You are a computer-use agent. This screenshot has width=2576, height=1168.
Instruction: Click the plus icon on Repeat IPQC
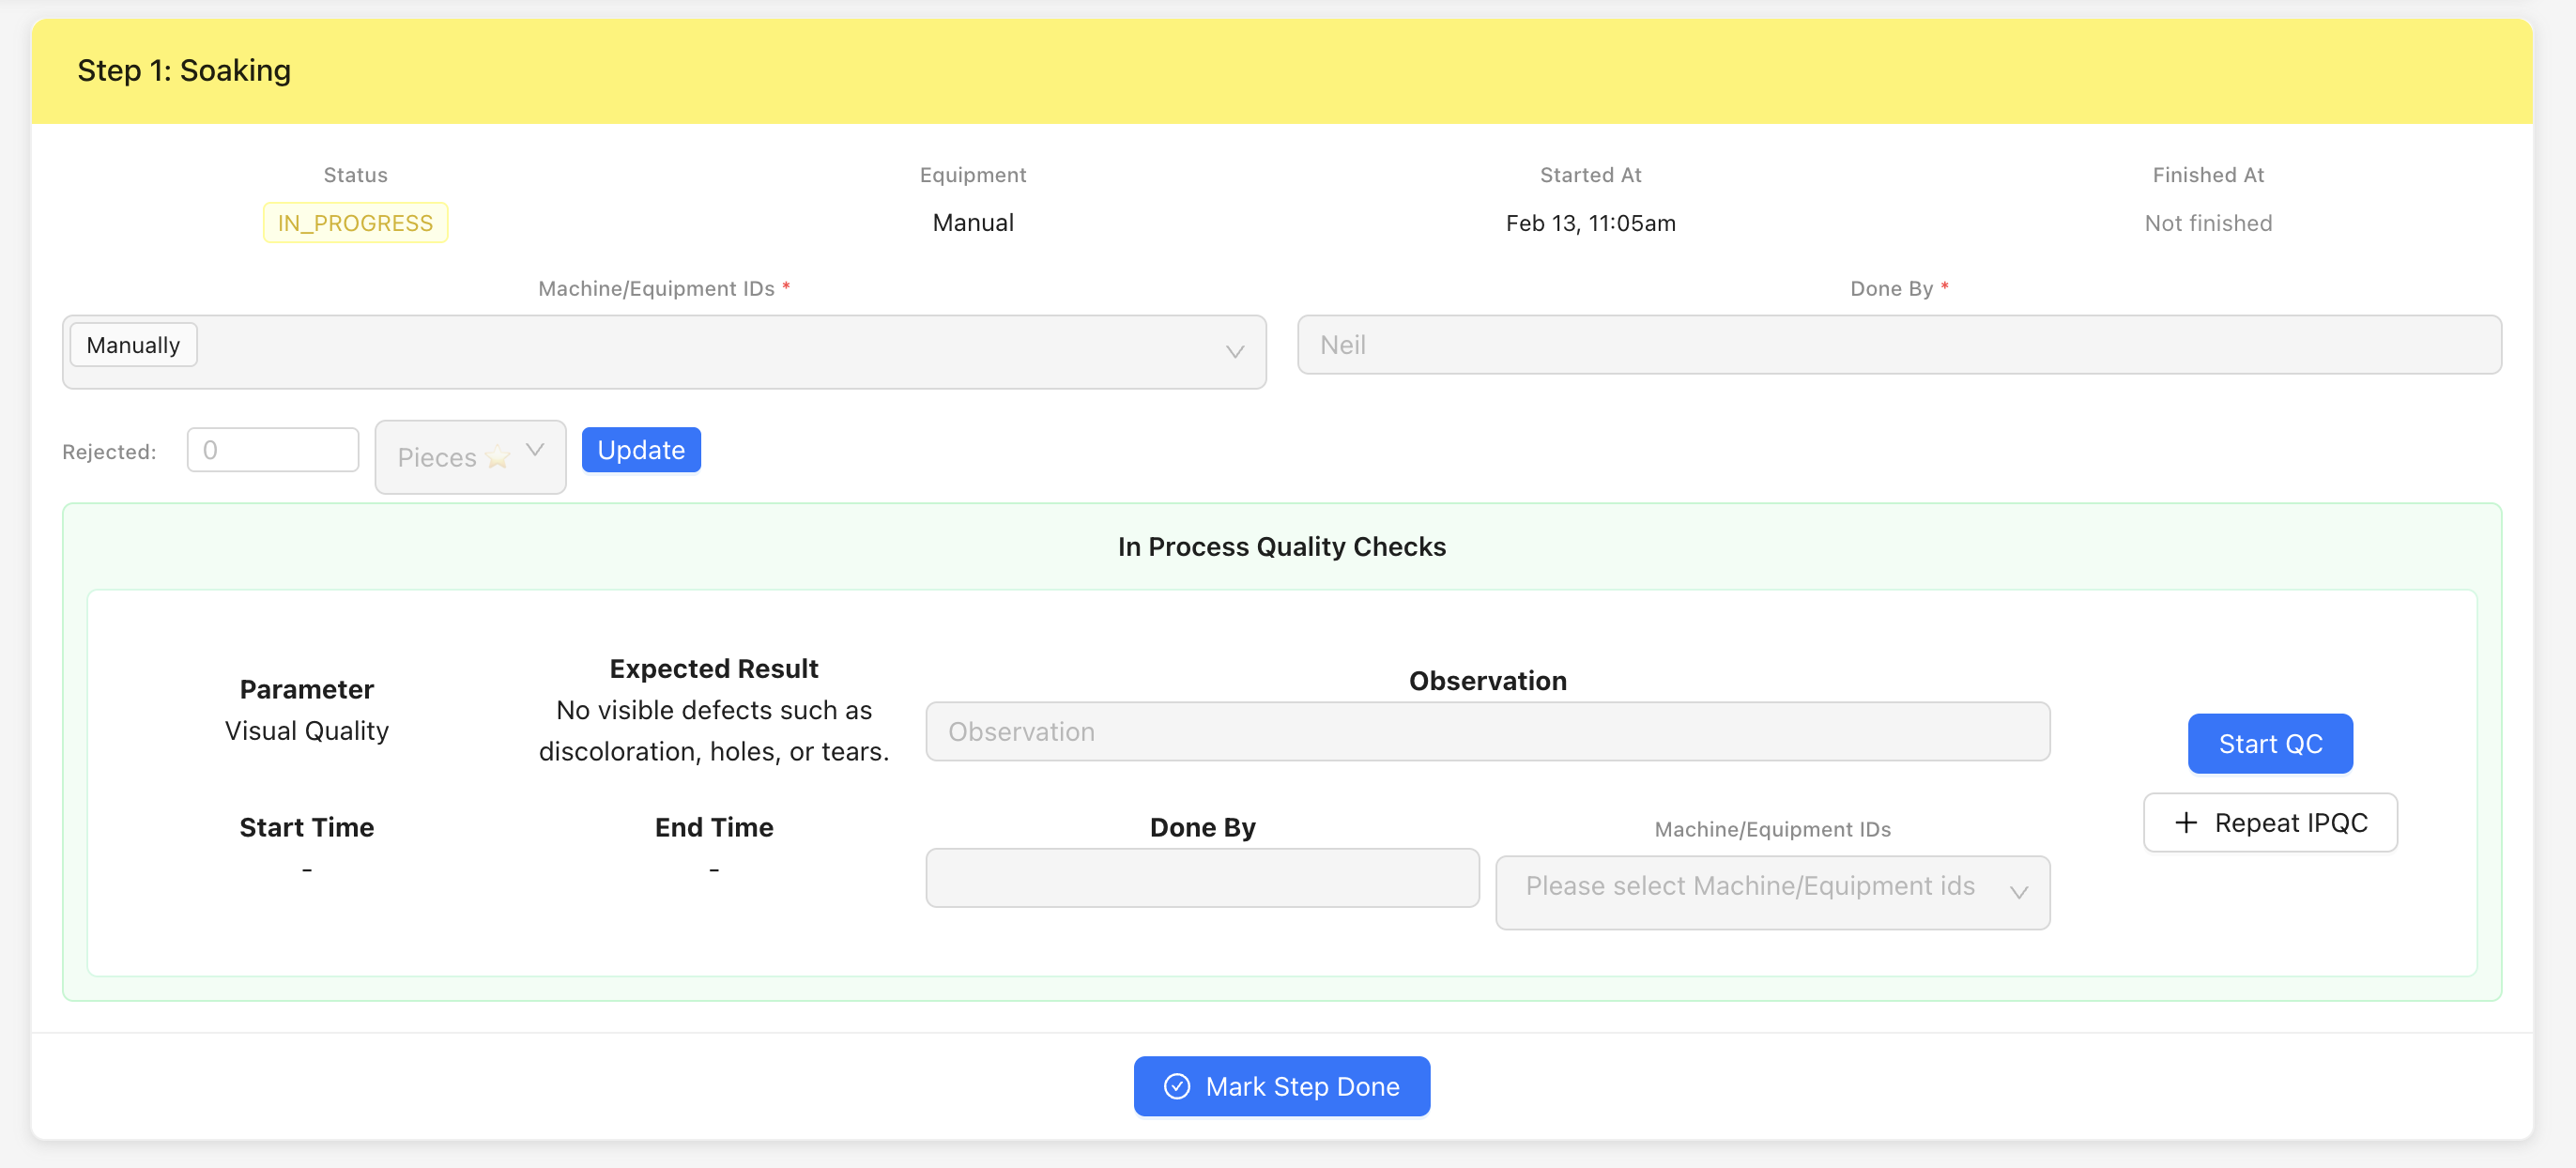(x=2185, y=822)
